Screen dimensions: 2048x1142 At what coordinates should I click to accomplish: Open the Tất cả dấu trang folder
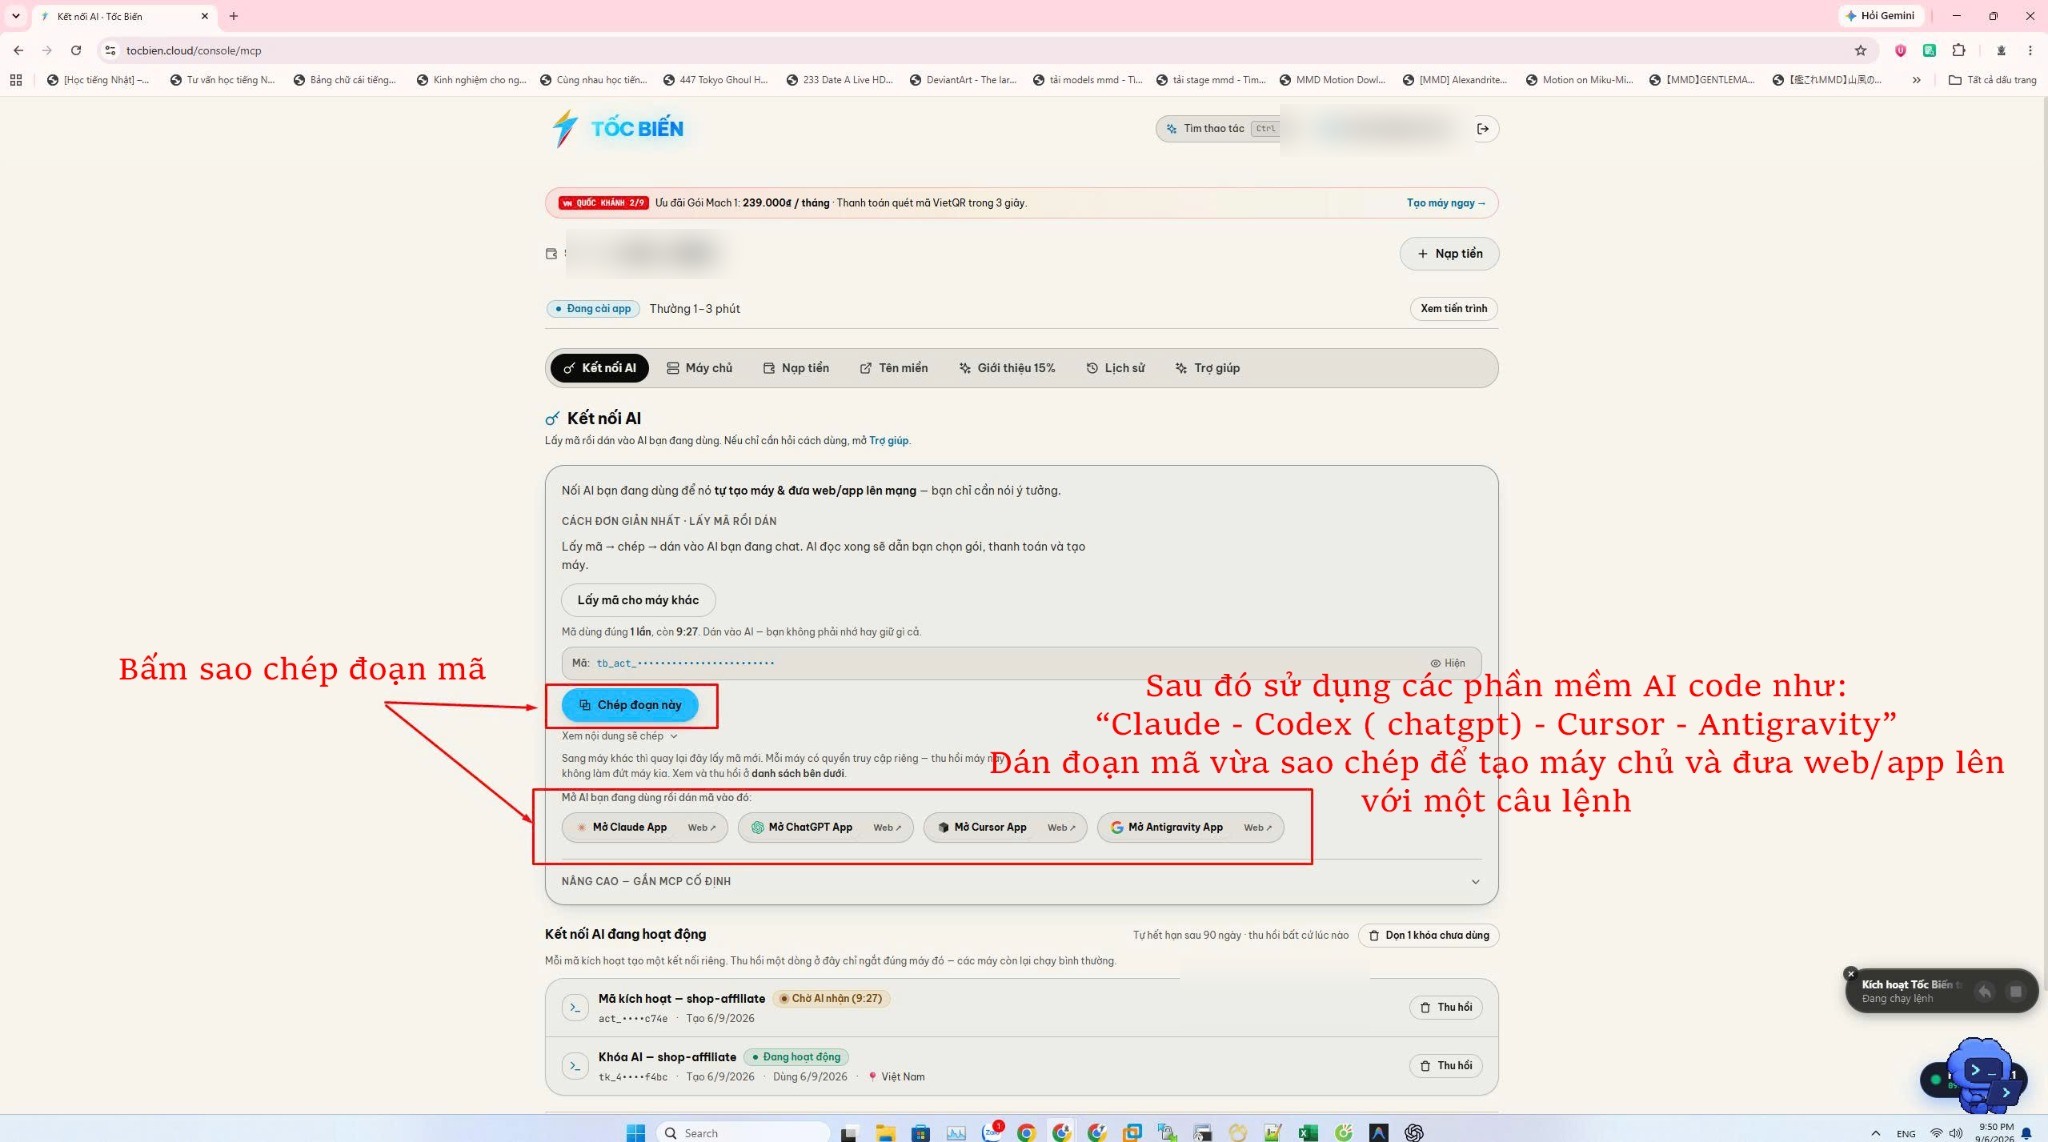tap(1992, 80)
